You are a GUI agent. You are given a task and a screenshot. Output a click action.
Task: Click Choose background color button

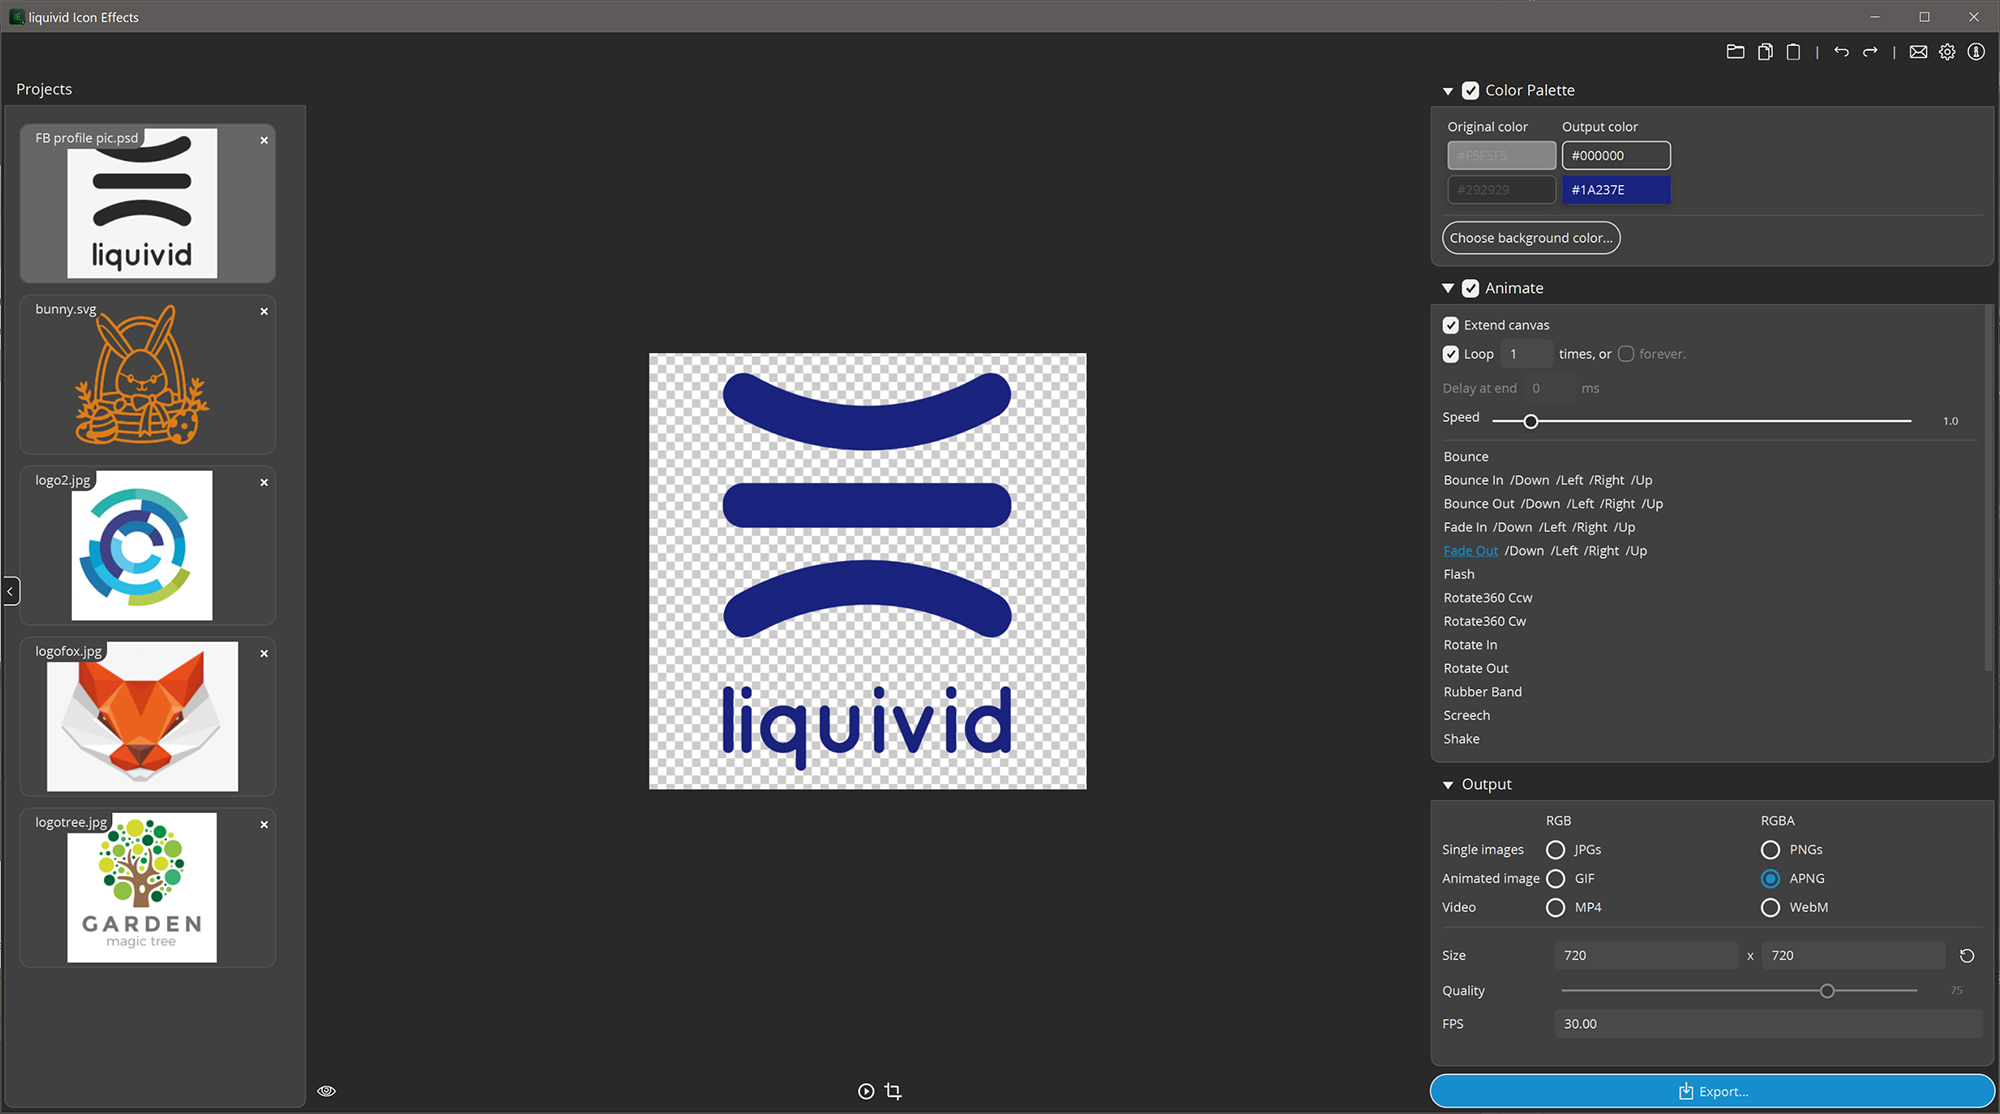[x=1530, y=238]
